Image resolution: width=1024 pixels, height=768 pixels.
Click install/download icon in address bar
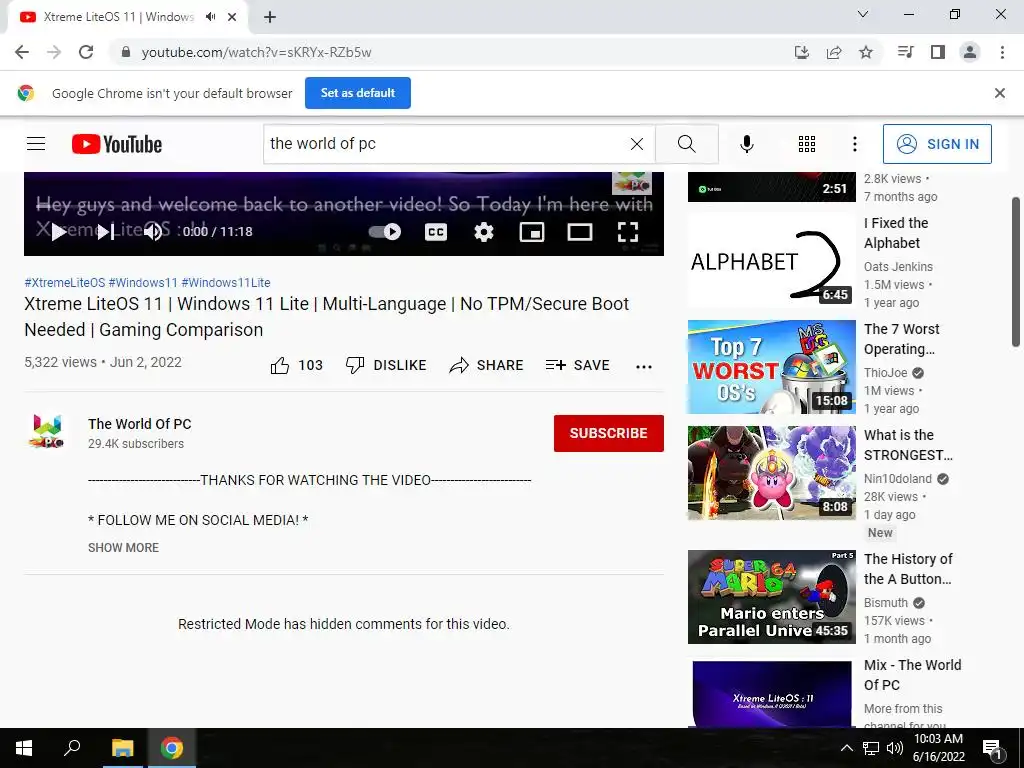tap(802, 52)
